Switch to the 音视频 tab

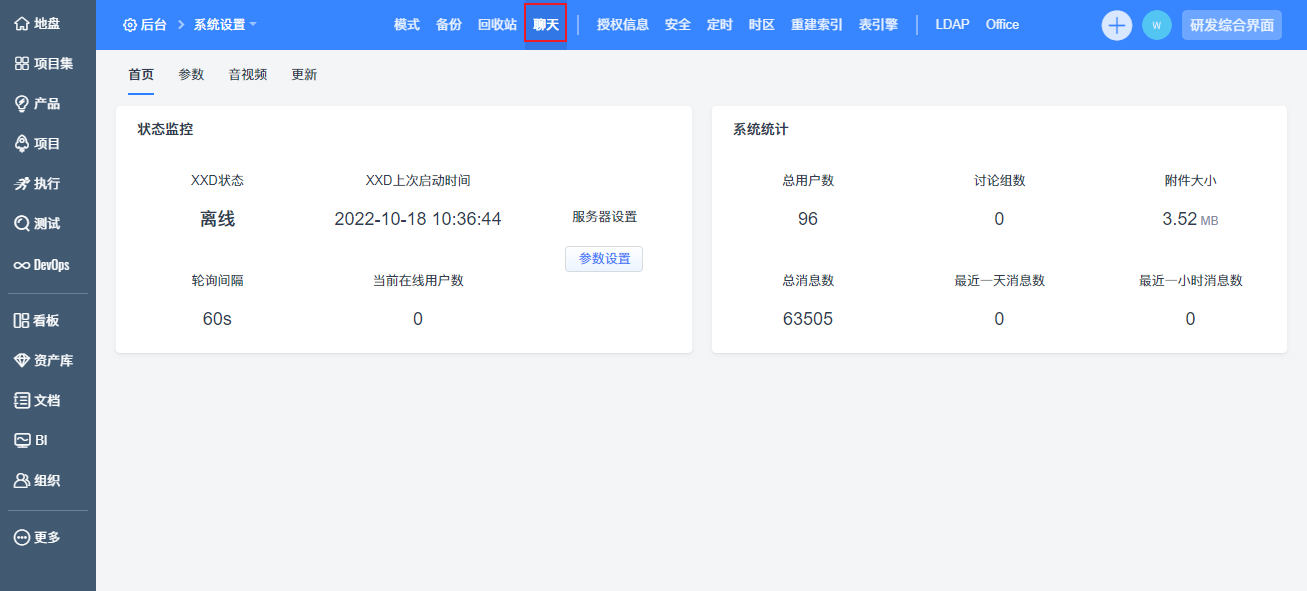pyautogui.click(x=248, y=74)
